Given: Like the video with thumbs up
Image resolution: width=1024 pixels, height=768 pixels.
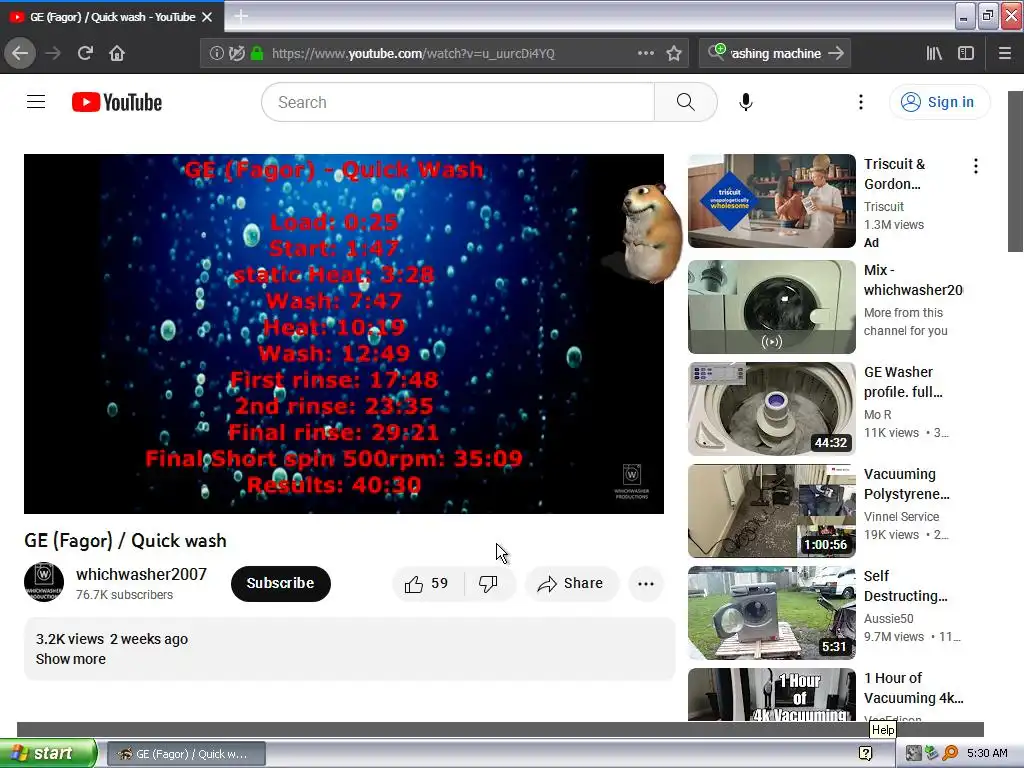Looking at the screenshot, I should tap(427, 584).
